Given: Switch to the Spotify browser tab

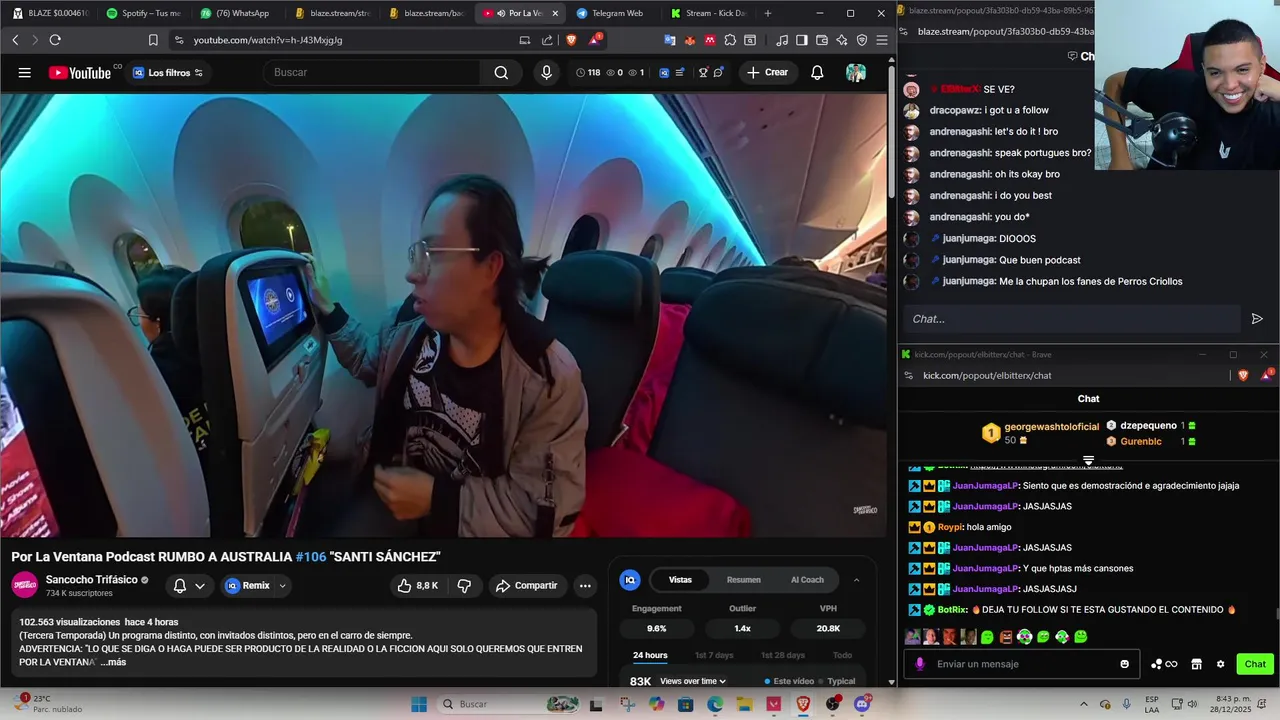Looking at the screenshot, I should 143,13.
